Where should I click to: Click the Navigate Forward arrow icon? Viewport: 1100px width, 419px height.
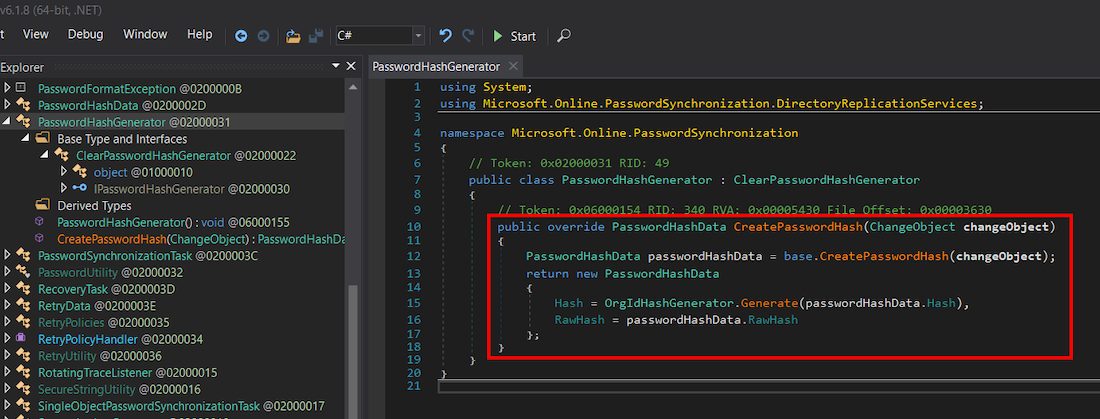263,36
